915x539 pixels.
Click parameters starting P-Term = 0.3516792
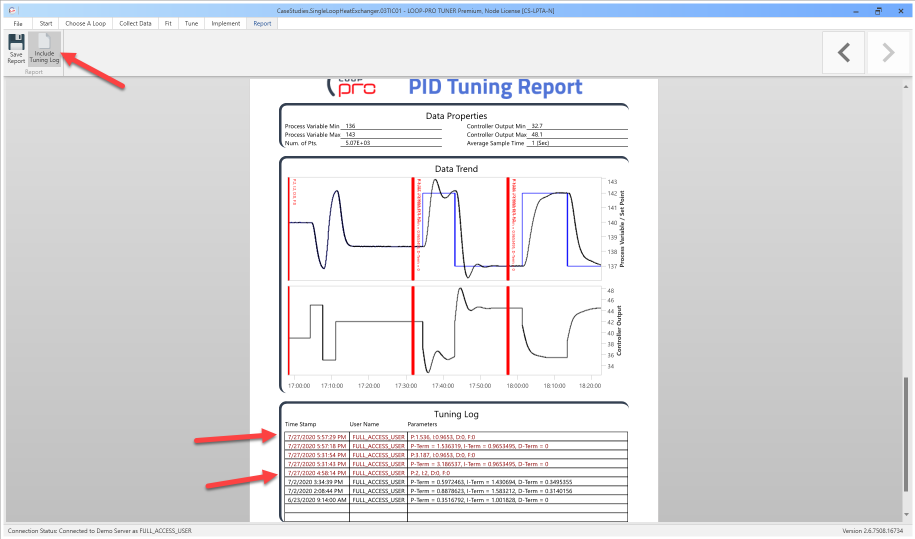(x=479, y=500)
